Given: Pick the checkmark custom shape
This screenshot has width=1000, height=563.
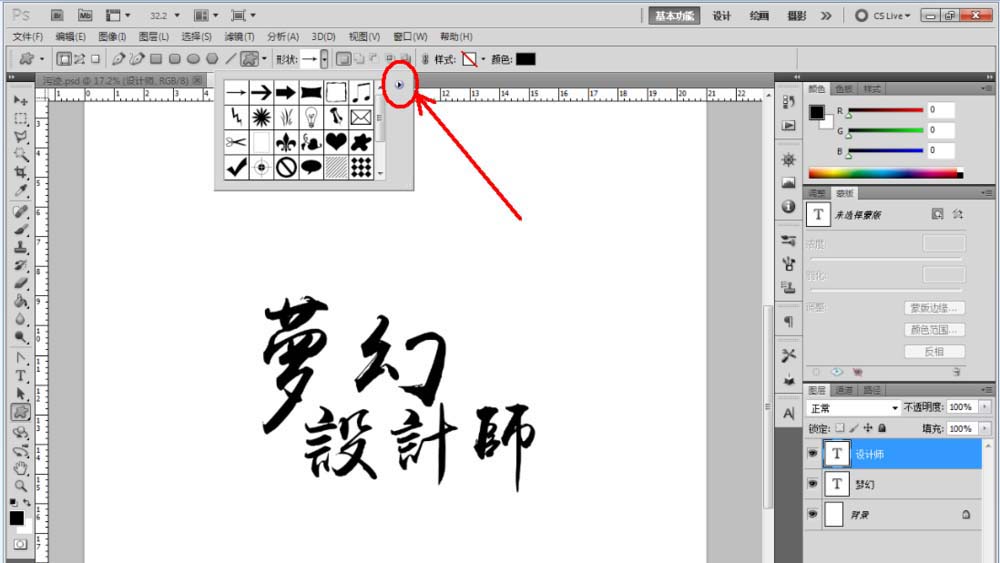Looking at the screenshot, I should tap(236, 167).
